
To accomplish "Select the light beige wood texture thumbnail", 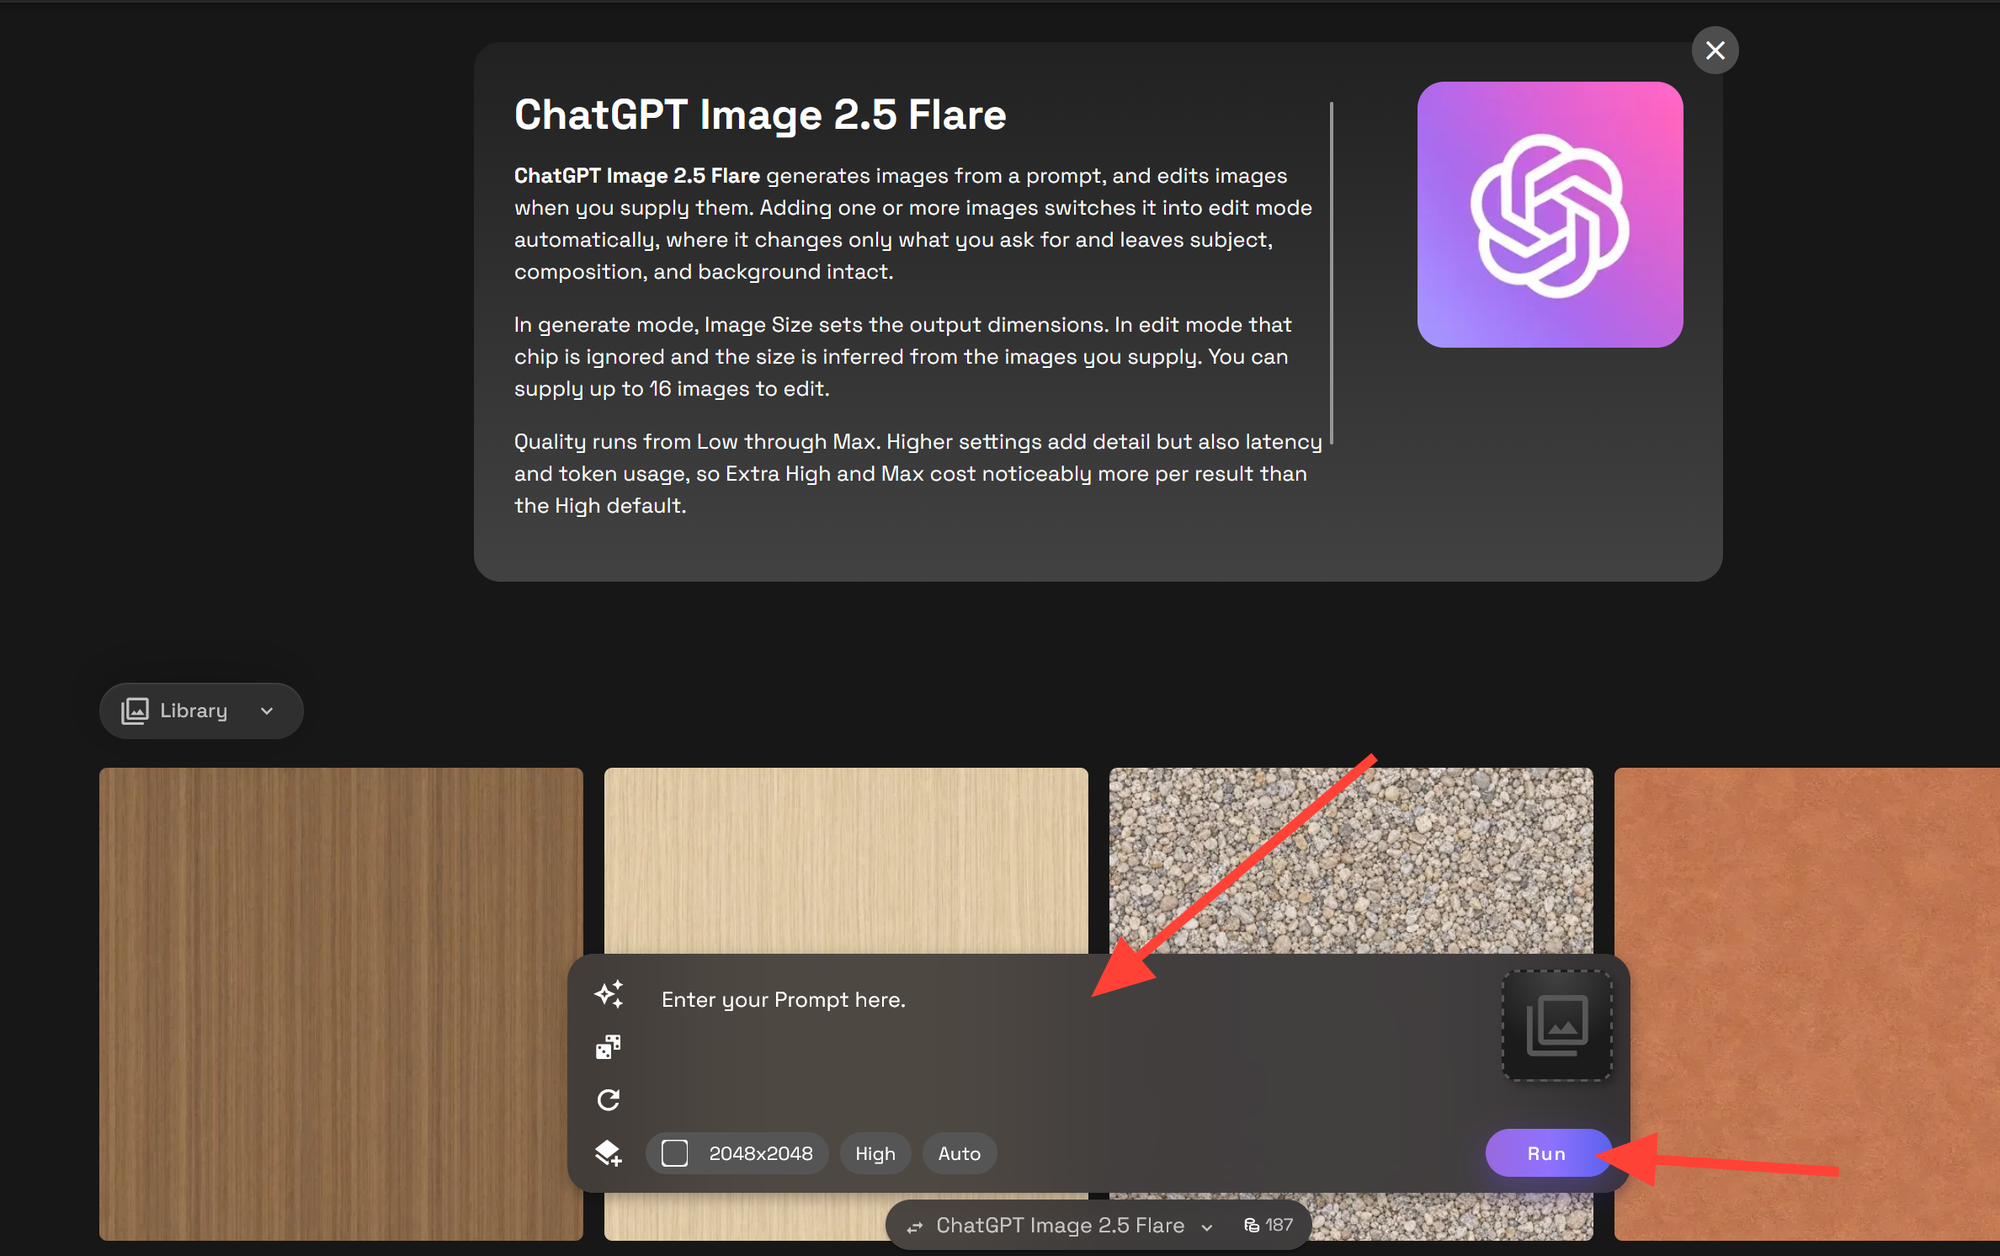I will click(x=846, y=860).
